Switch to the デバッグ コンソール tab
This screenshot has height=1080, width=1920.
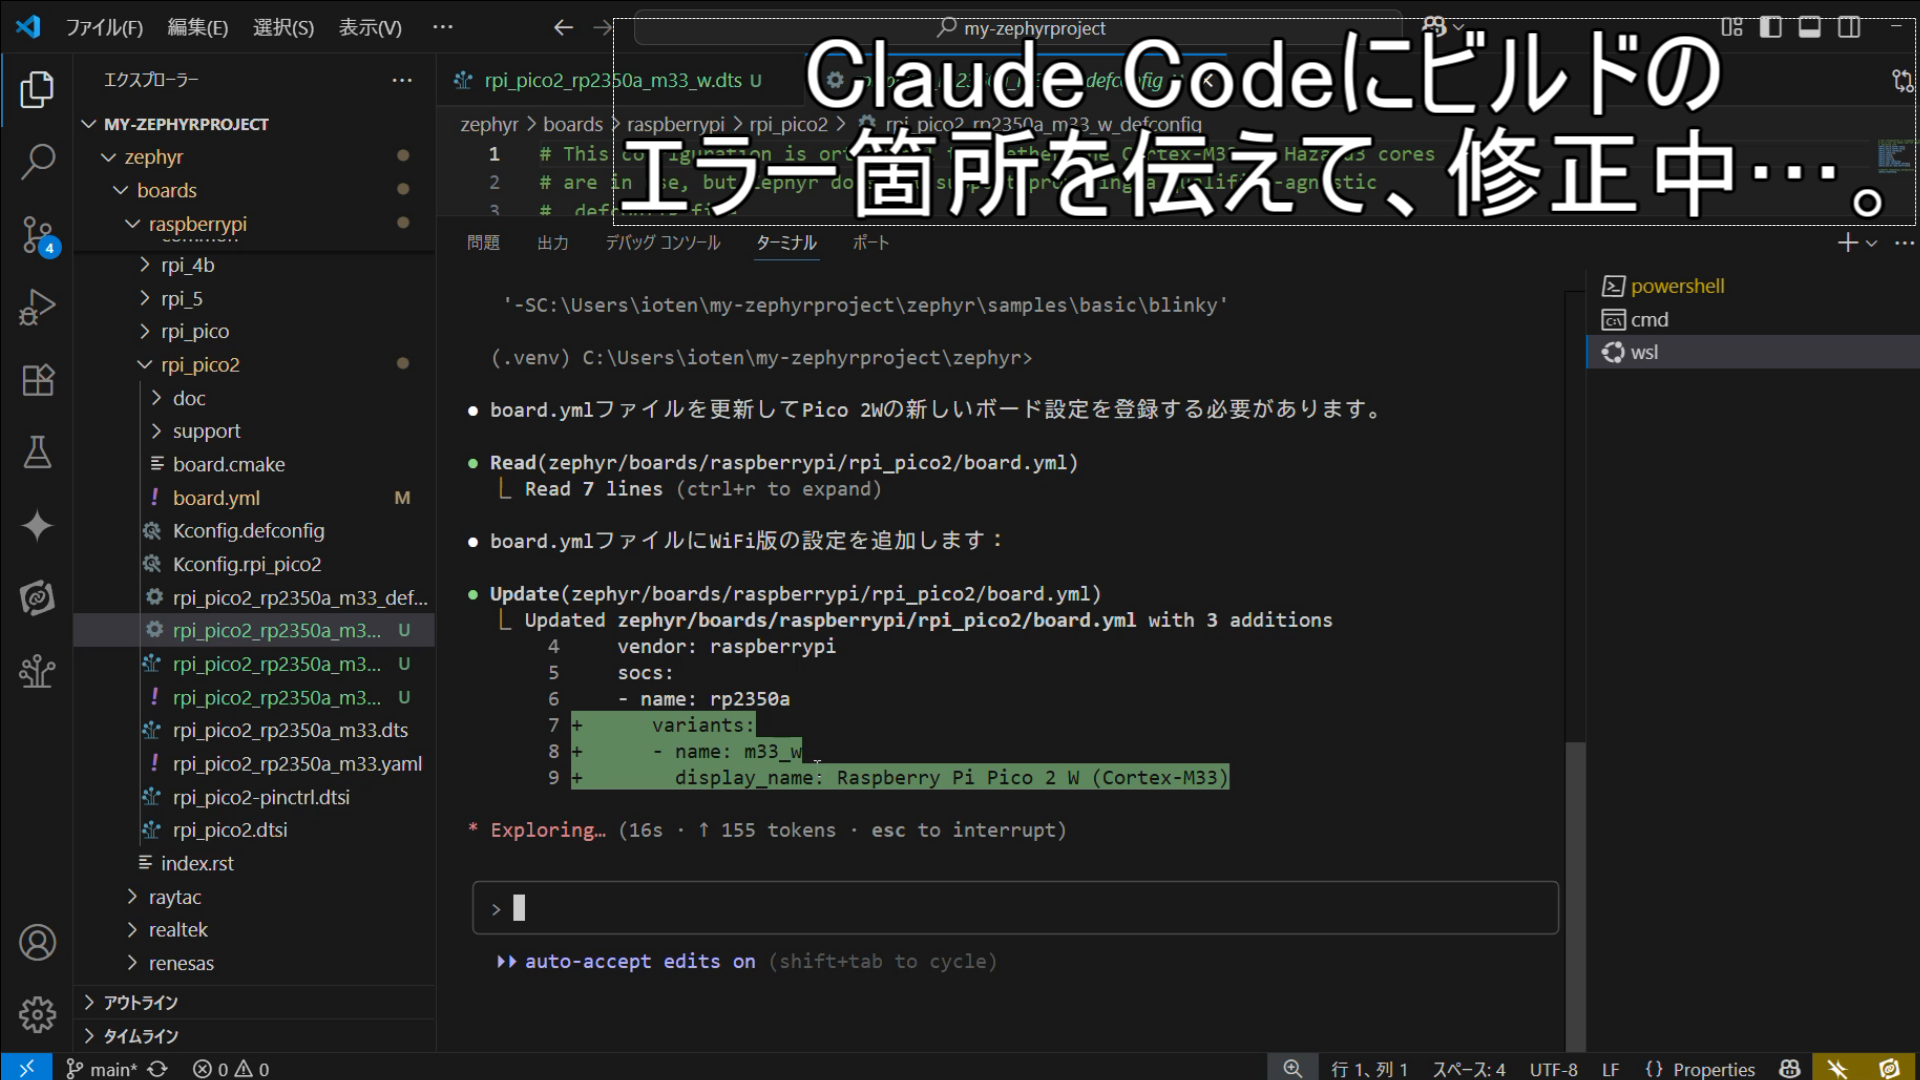pos(662,243)
